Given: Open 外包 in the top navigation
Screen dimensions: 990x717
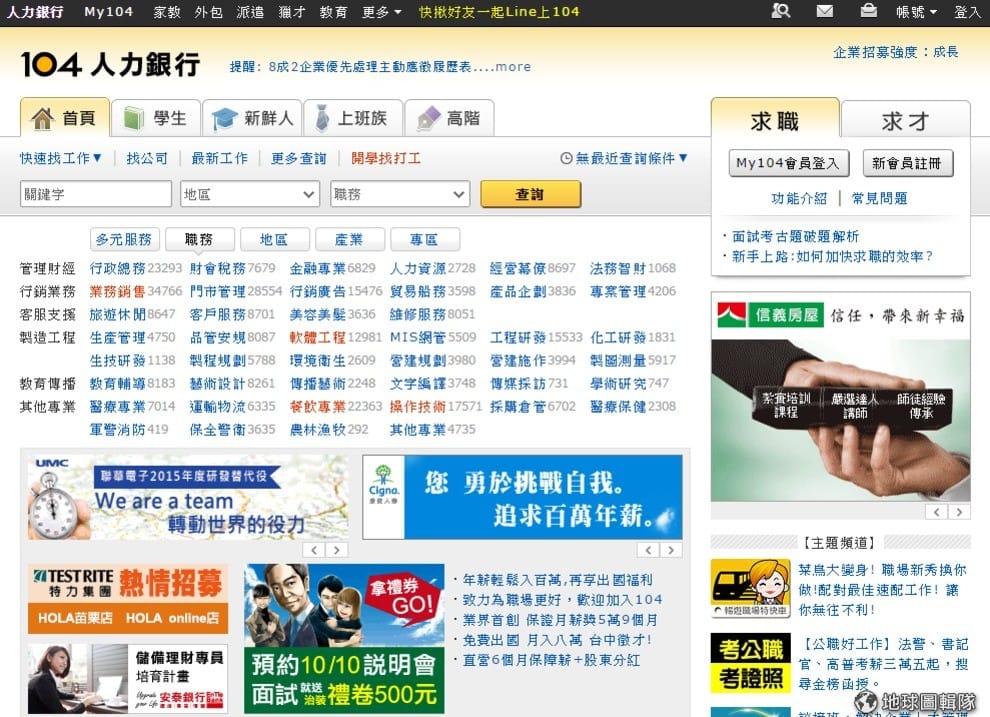Looking at the screenshot, I should (x=208, y=11).
